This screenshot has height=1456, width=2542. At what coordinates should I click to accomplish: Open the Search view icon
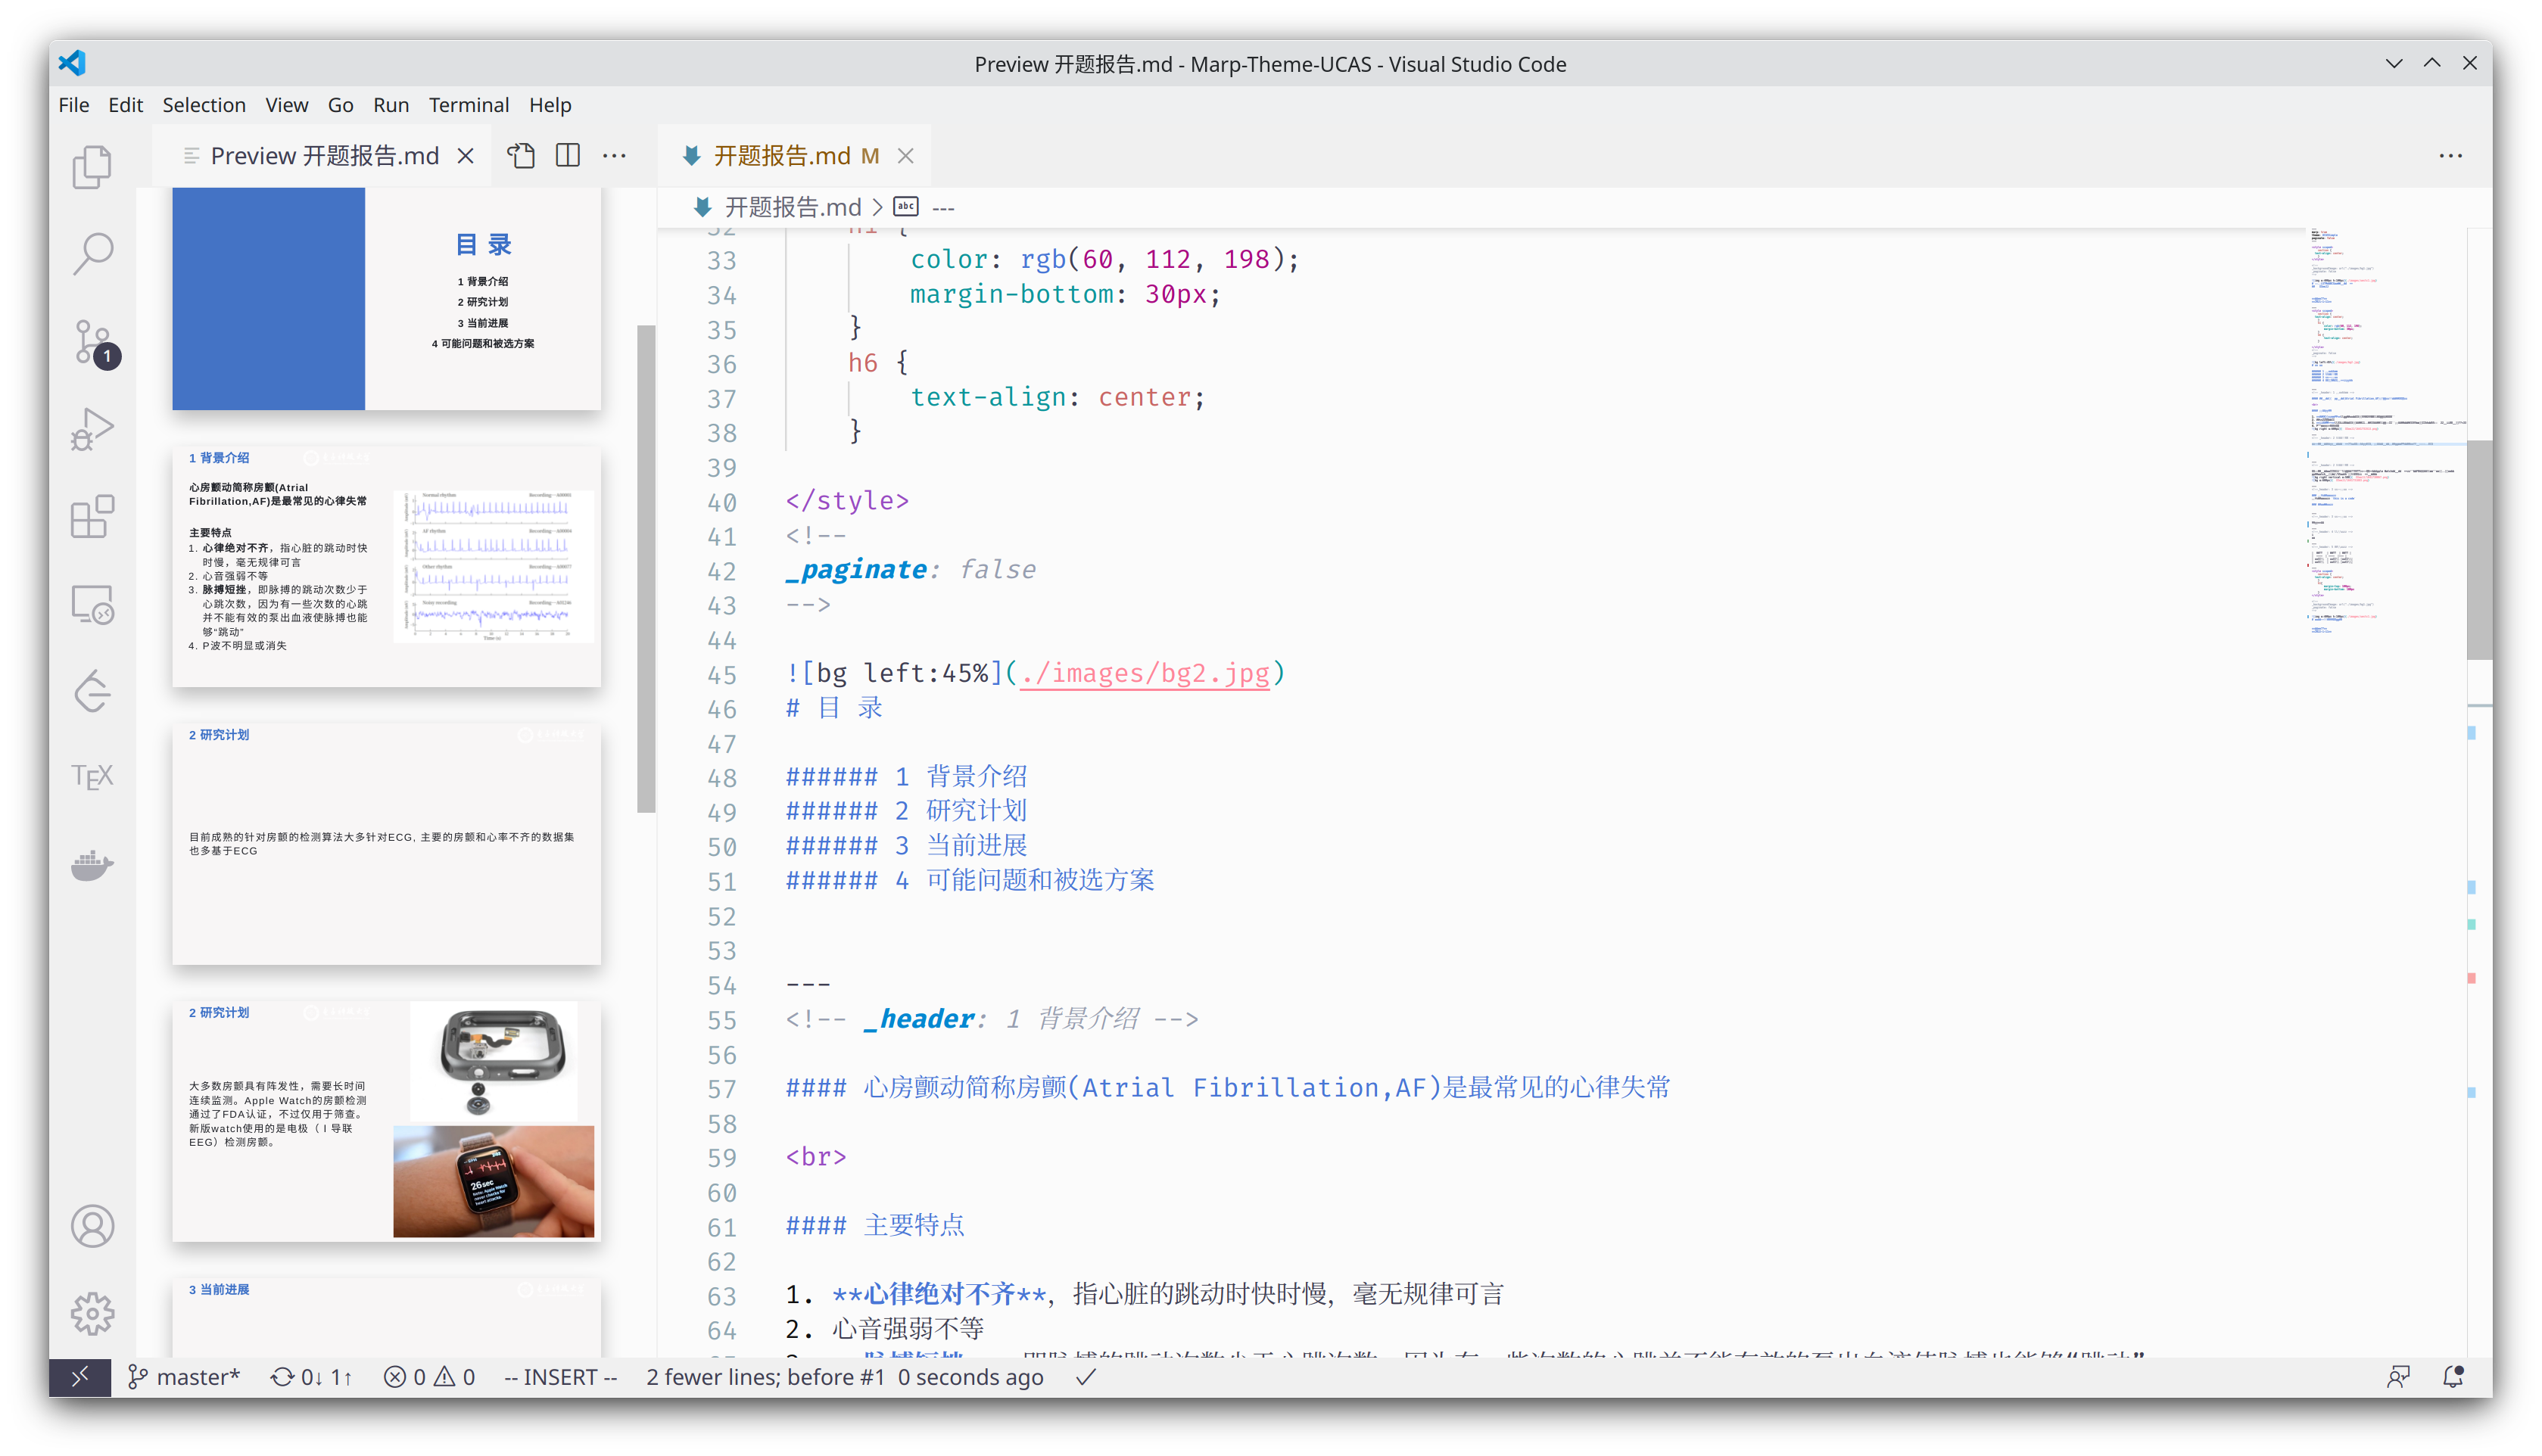coord(92,254)
